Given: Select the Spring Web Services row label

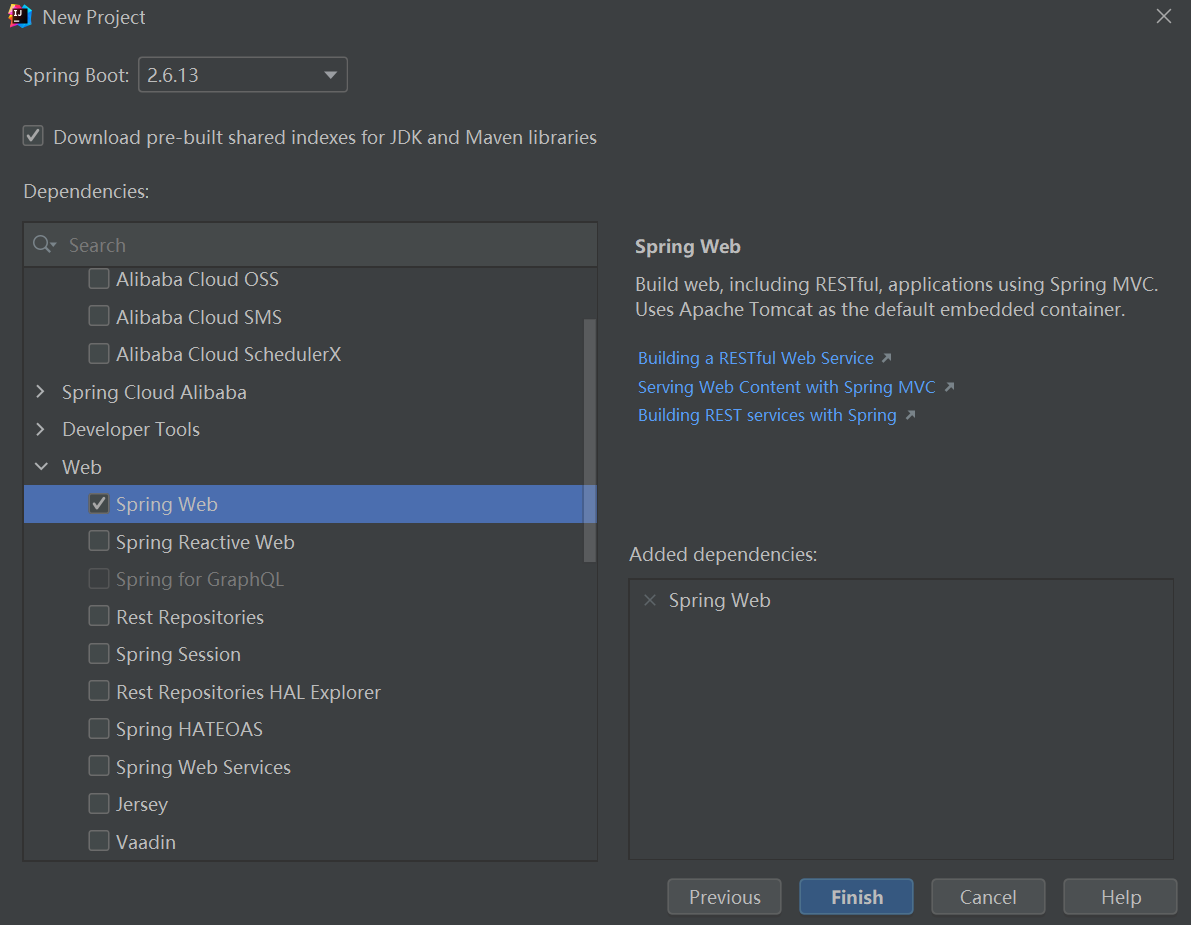Looking at the screenshot, I should tap(204, 766).
